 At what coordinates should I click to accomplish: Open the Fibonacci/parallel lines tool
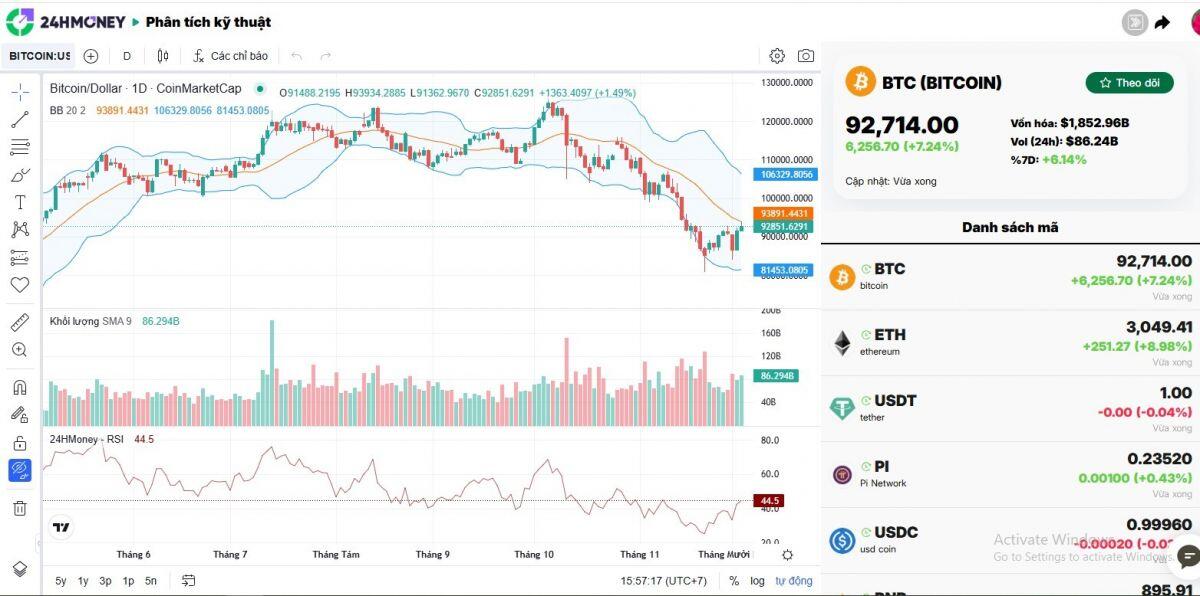(x=19, y=147)
